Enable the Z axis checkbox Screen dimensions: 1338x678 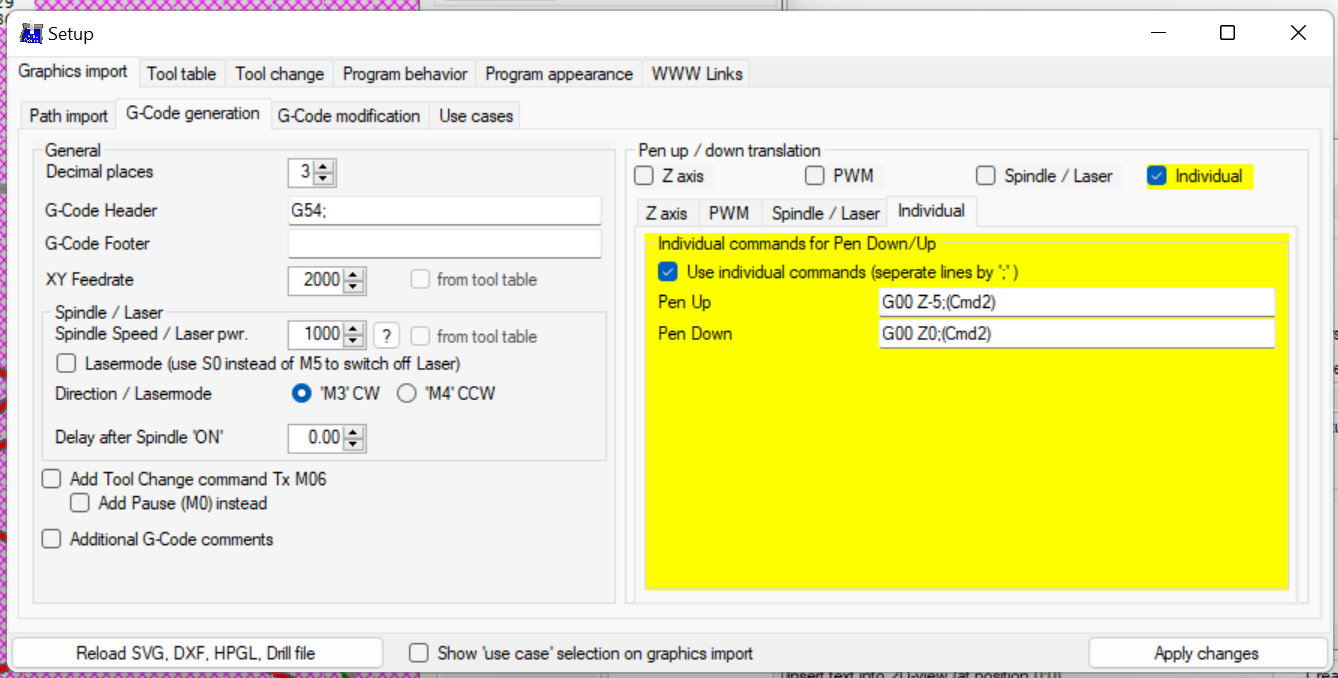tap(645, 176)
